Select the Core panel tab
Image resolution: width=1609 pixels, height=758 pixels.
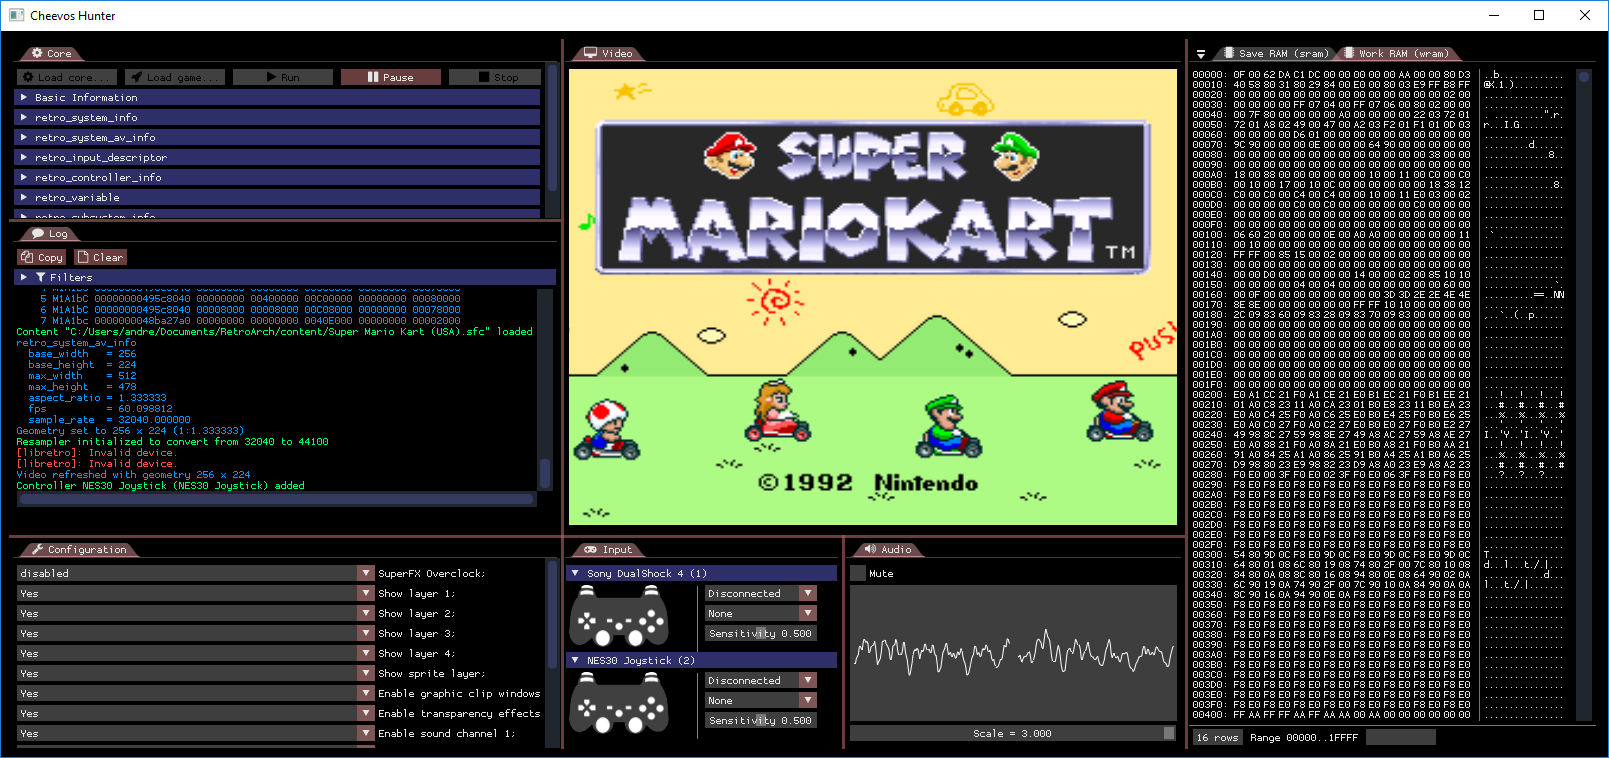point(52,53)
